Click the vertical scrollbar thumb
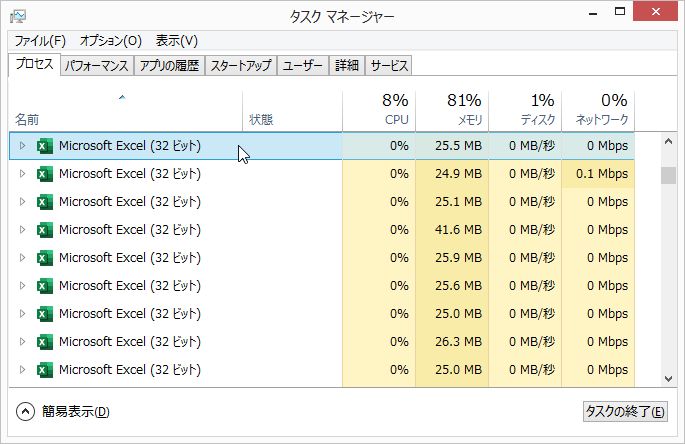This screenshot has width=685, height=444. click(668, 175)
